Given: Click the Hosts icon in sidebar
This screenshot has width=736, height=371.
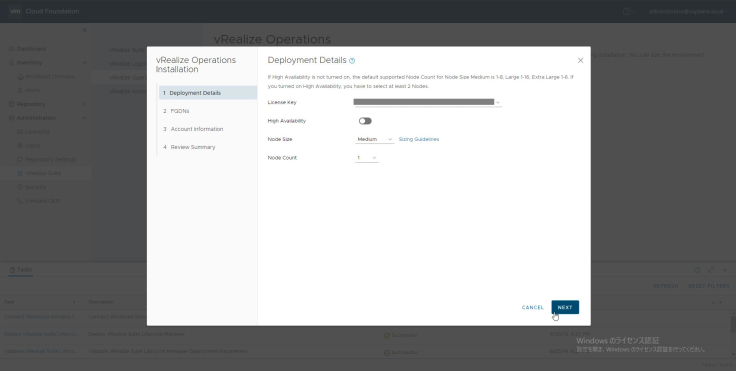Looking at the screenshot, I should 20,90.
